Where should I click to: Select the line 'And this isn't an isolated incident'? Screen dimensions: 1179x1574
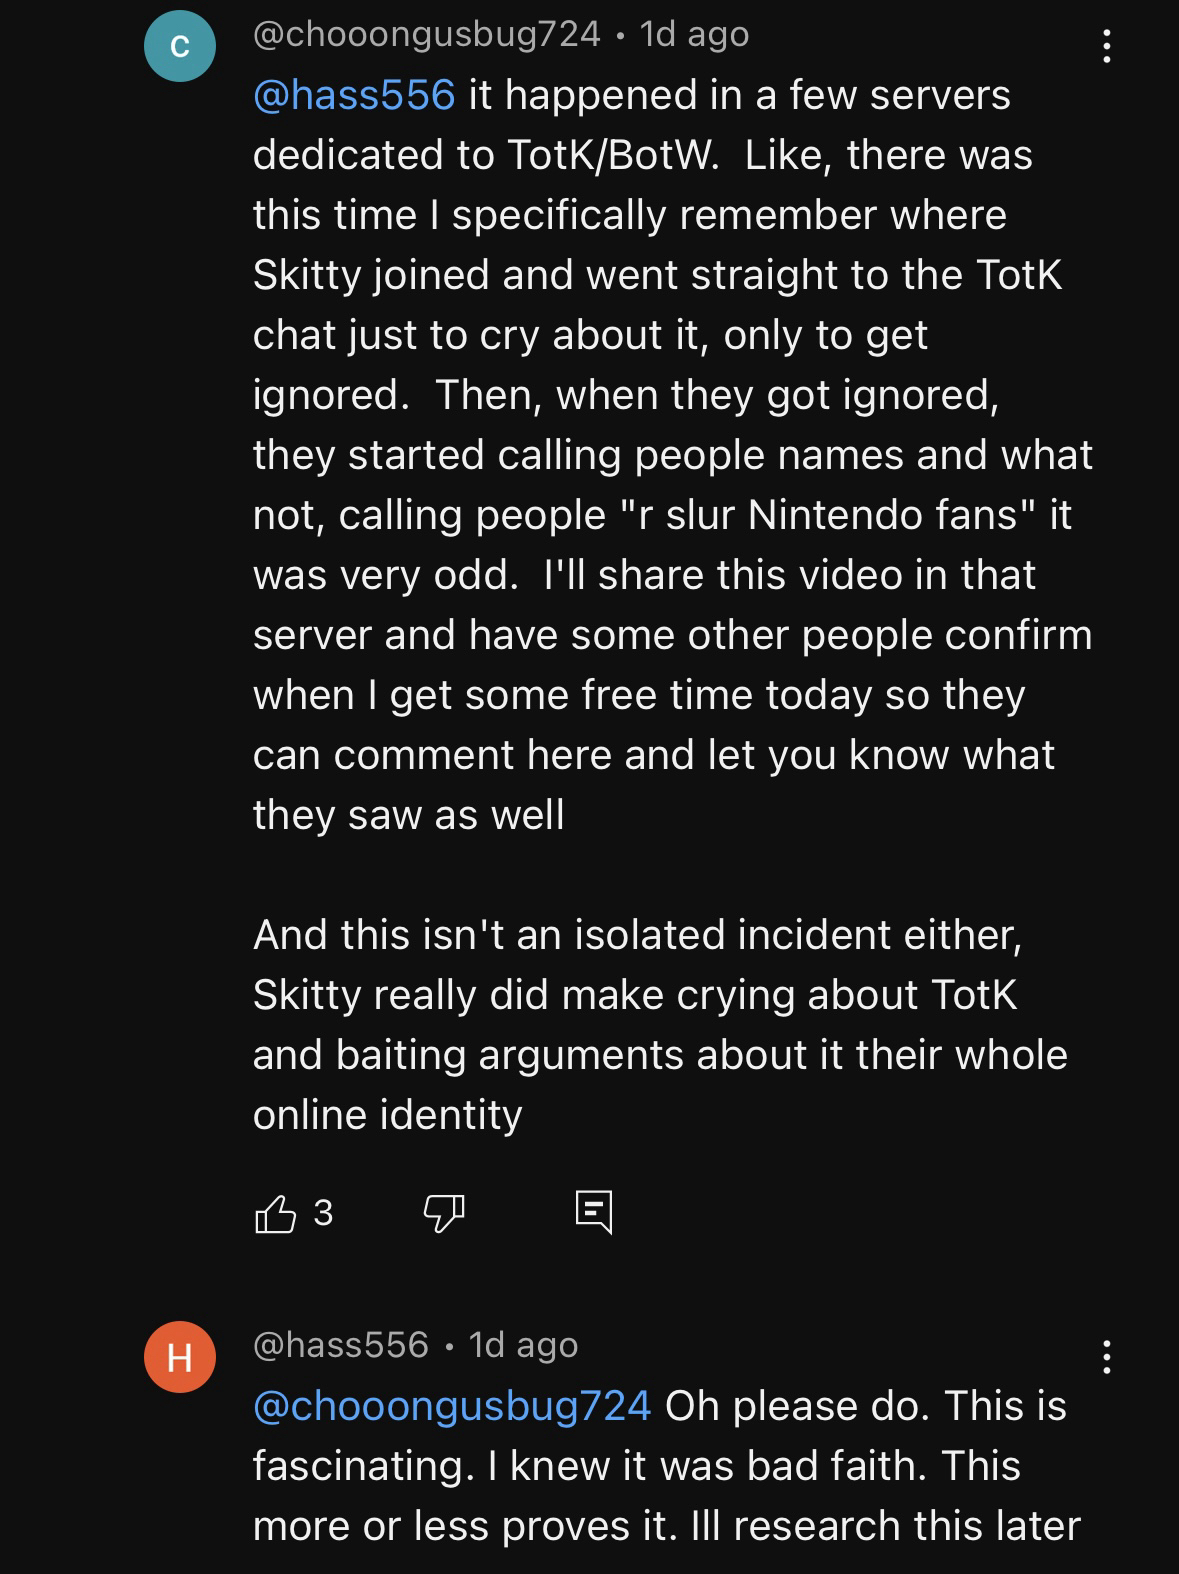pyautogui.click(x=638, y=935)
